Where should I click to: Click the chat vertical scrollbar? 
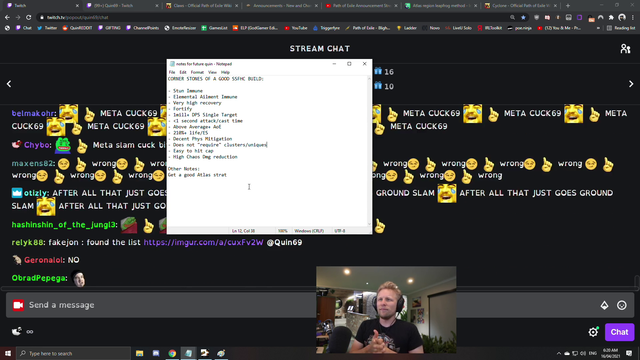tap(636, 282)
